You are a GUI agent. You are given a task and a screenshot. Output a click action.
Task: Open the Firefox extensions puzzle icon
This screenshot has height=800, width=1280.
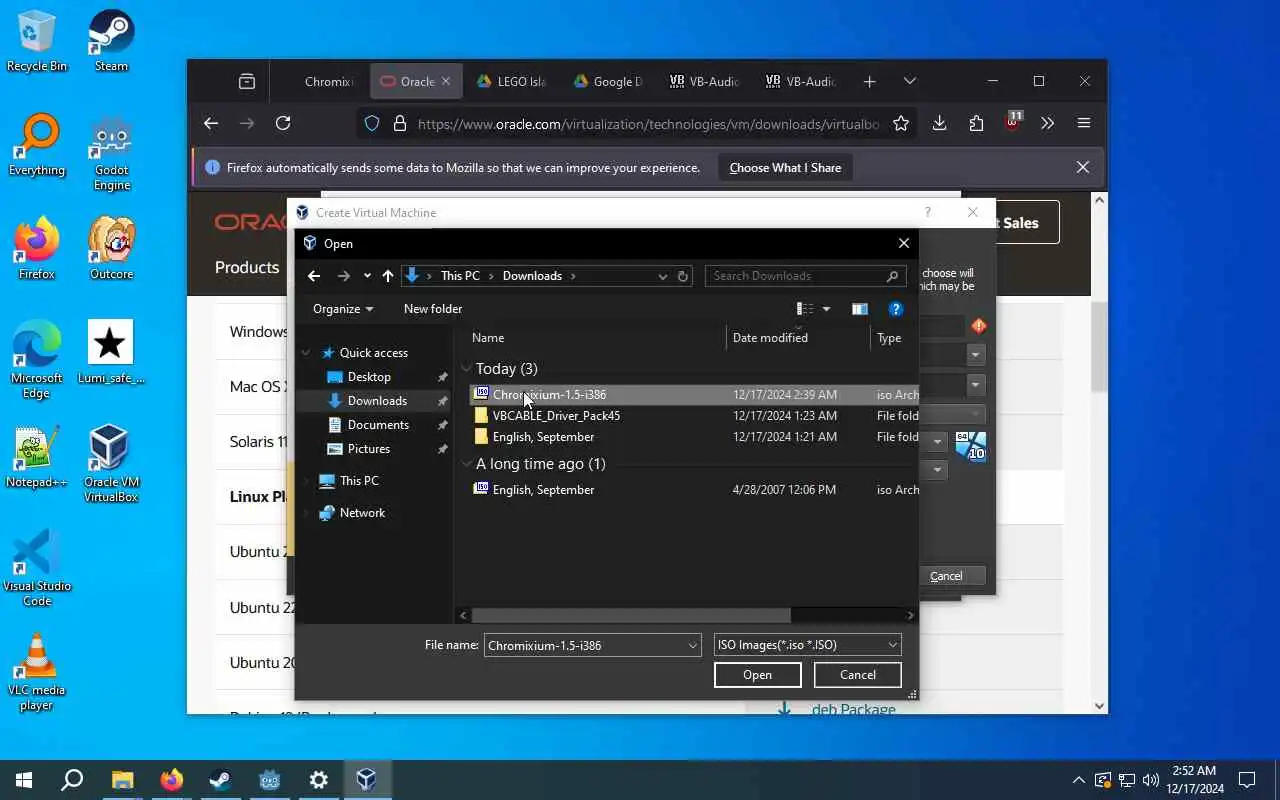pos(976,123)
